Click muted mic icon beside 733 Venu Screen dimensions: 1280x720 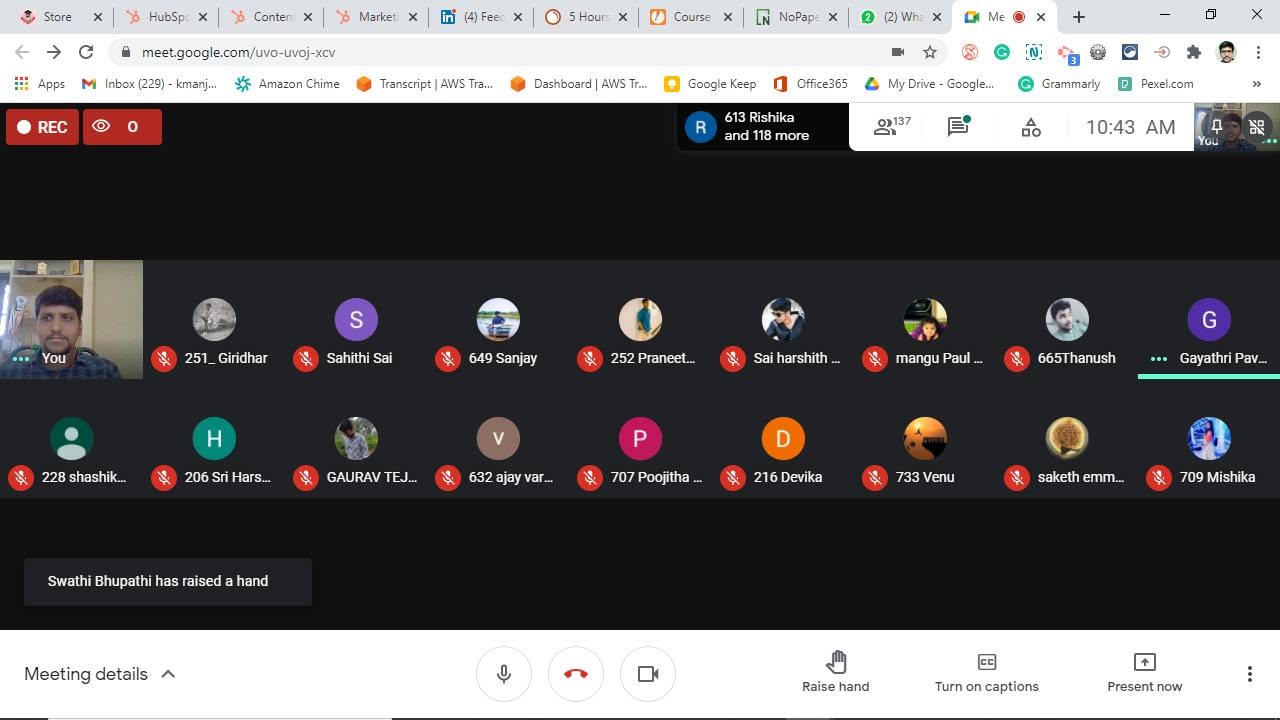[875, 477]
